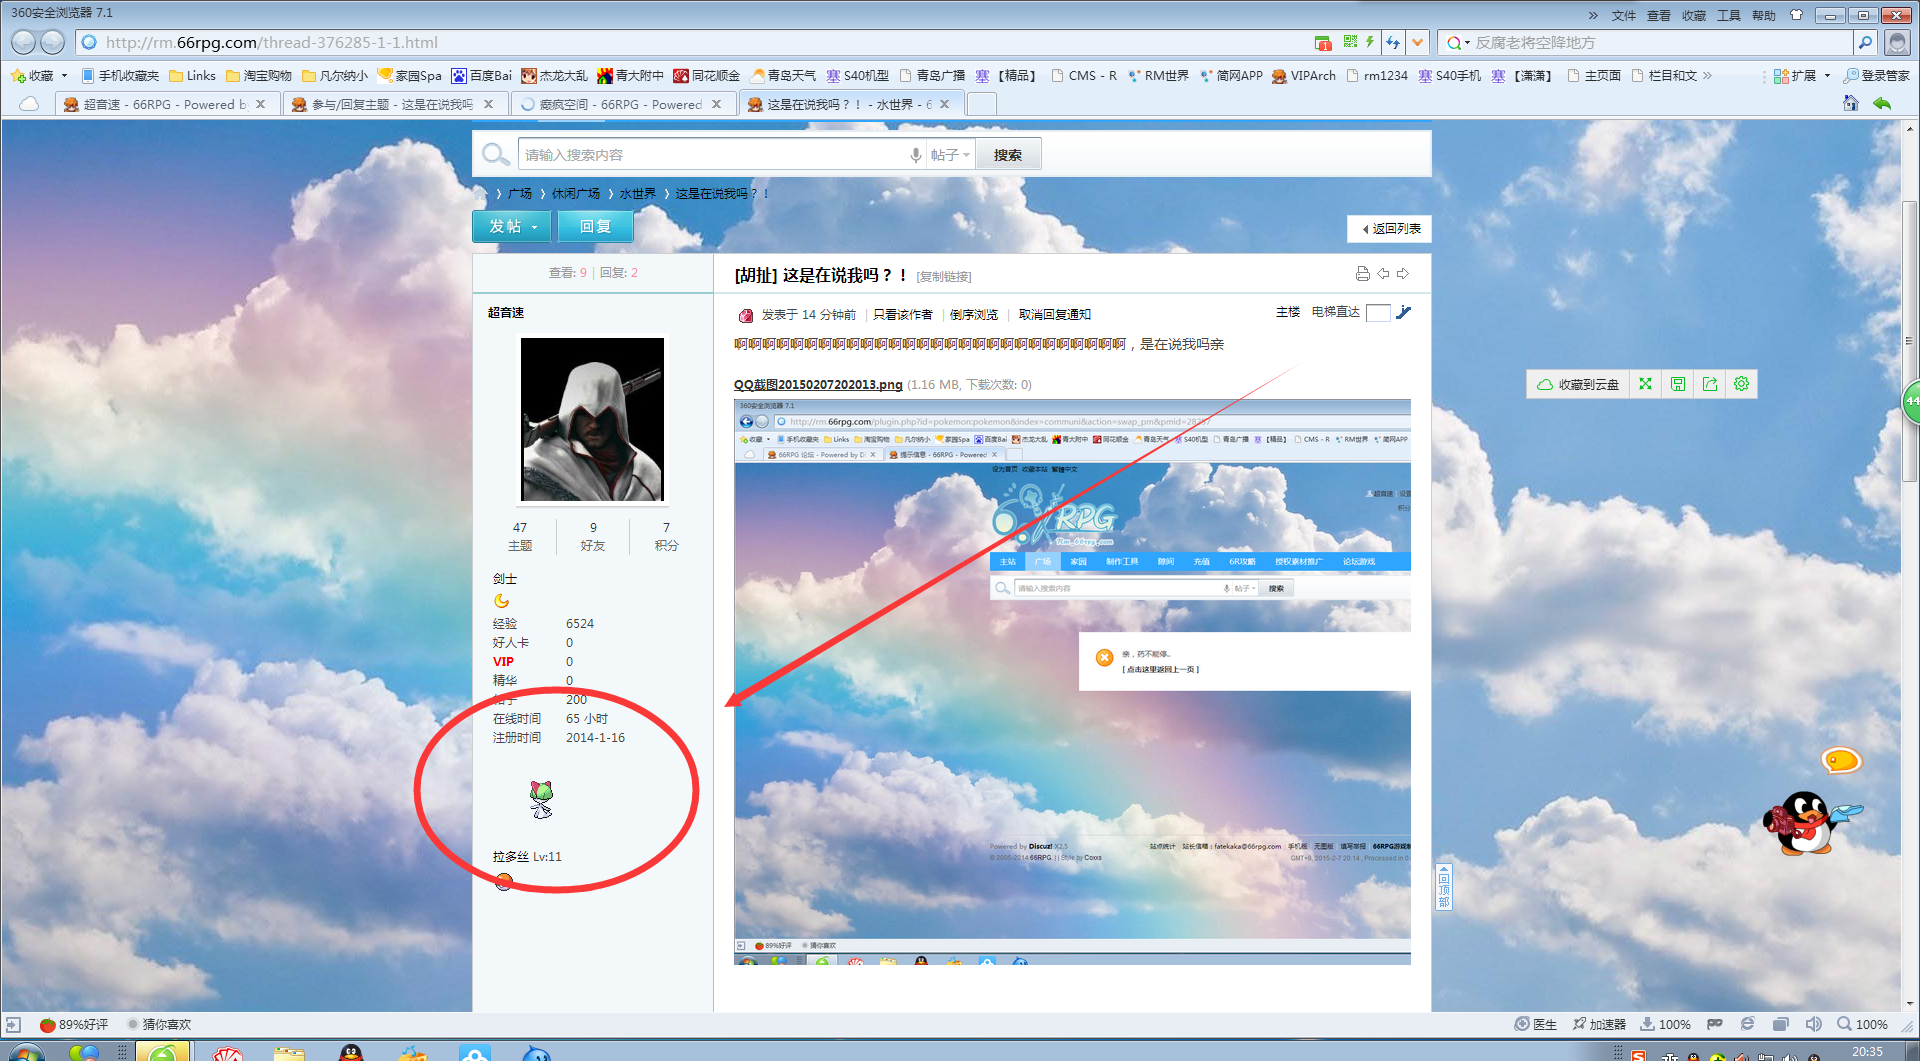Open the 工具 menu
Viewport: 1920px width, 1061px height.
point(1729,15)
